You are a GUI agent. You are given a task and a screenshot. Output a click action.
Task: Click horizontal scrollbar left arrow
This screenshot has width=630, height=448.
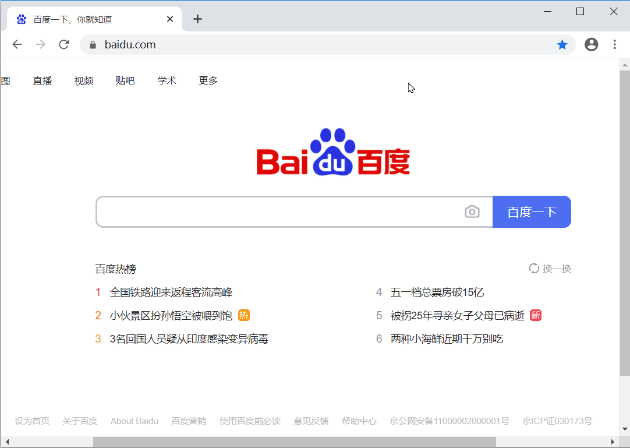pyautogui.click(x=7, y=442)
